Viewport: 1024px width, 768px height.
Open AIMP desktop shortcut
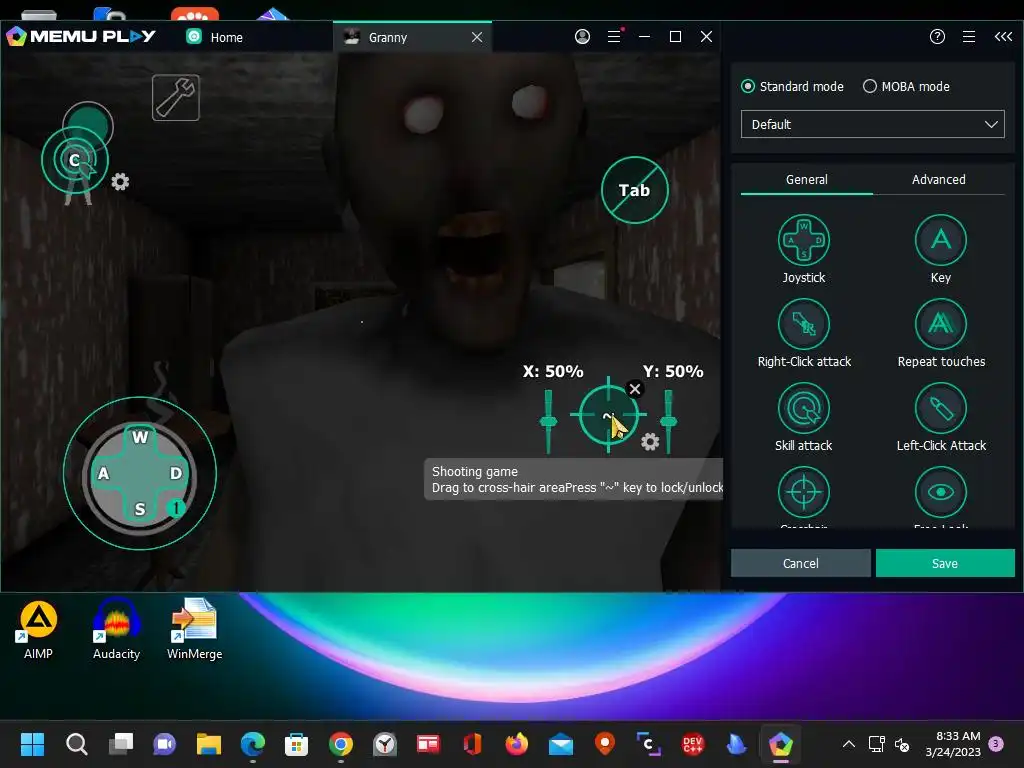[39, 630]
